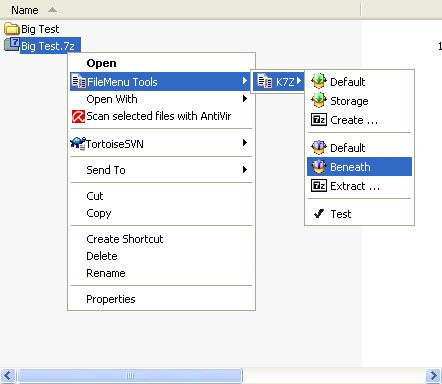Image resolution: width=442 pixels, height=384 pixels.
Task: Open Properties from the context menu
Action: point(162,299)
